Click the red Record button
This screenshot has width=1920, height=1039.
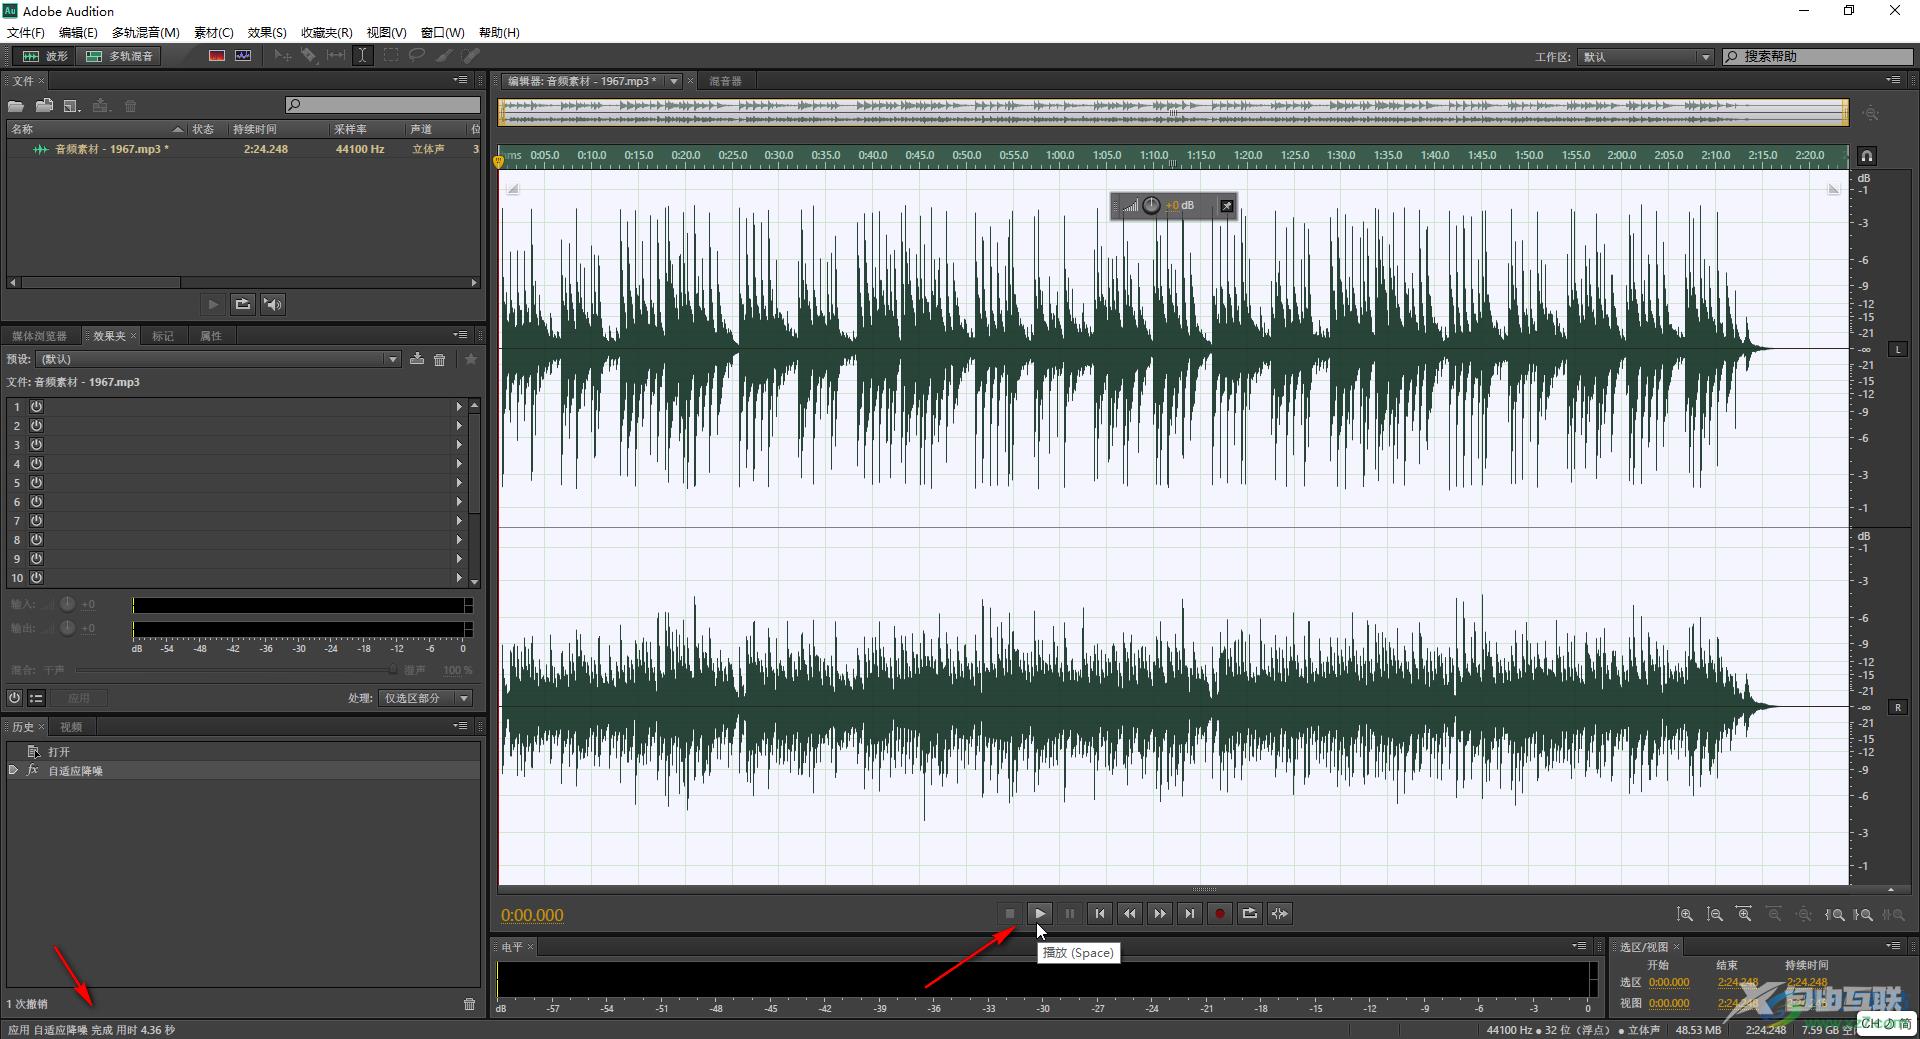coord(1220,913)
